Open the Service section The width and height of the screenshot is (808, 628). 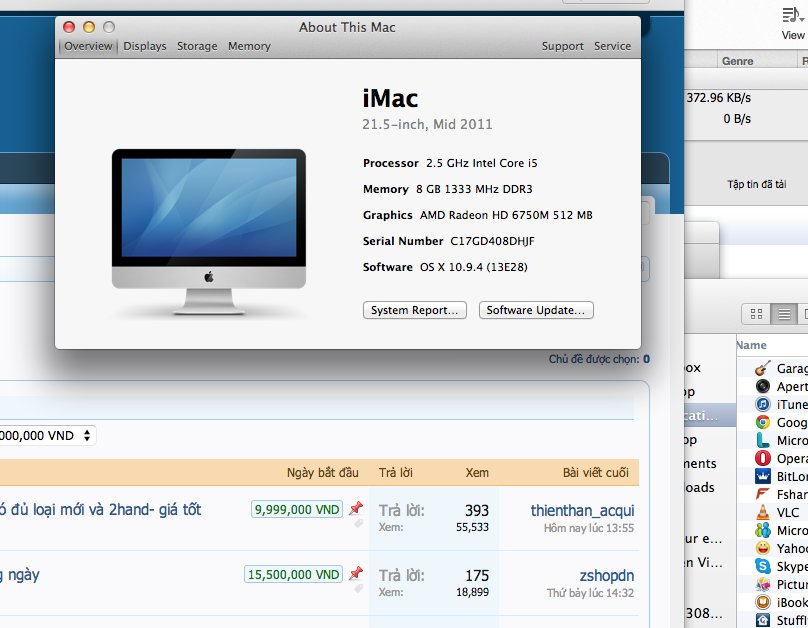pyautogui.click(x=612, y=46)
